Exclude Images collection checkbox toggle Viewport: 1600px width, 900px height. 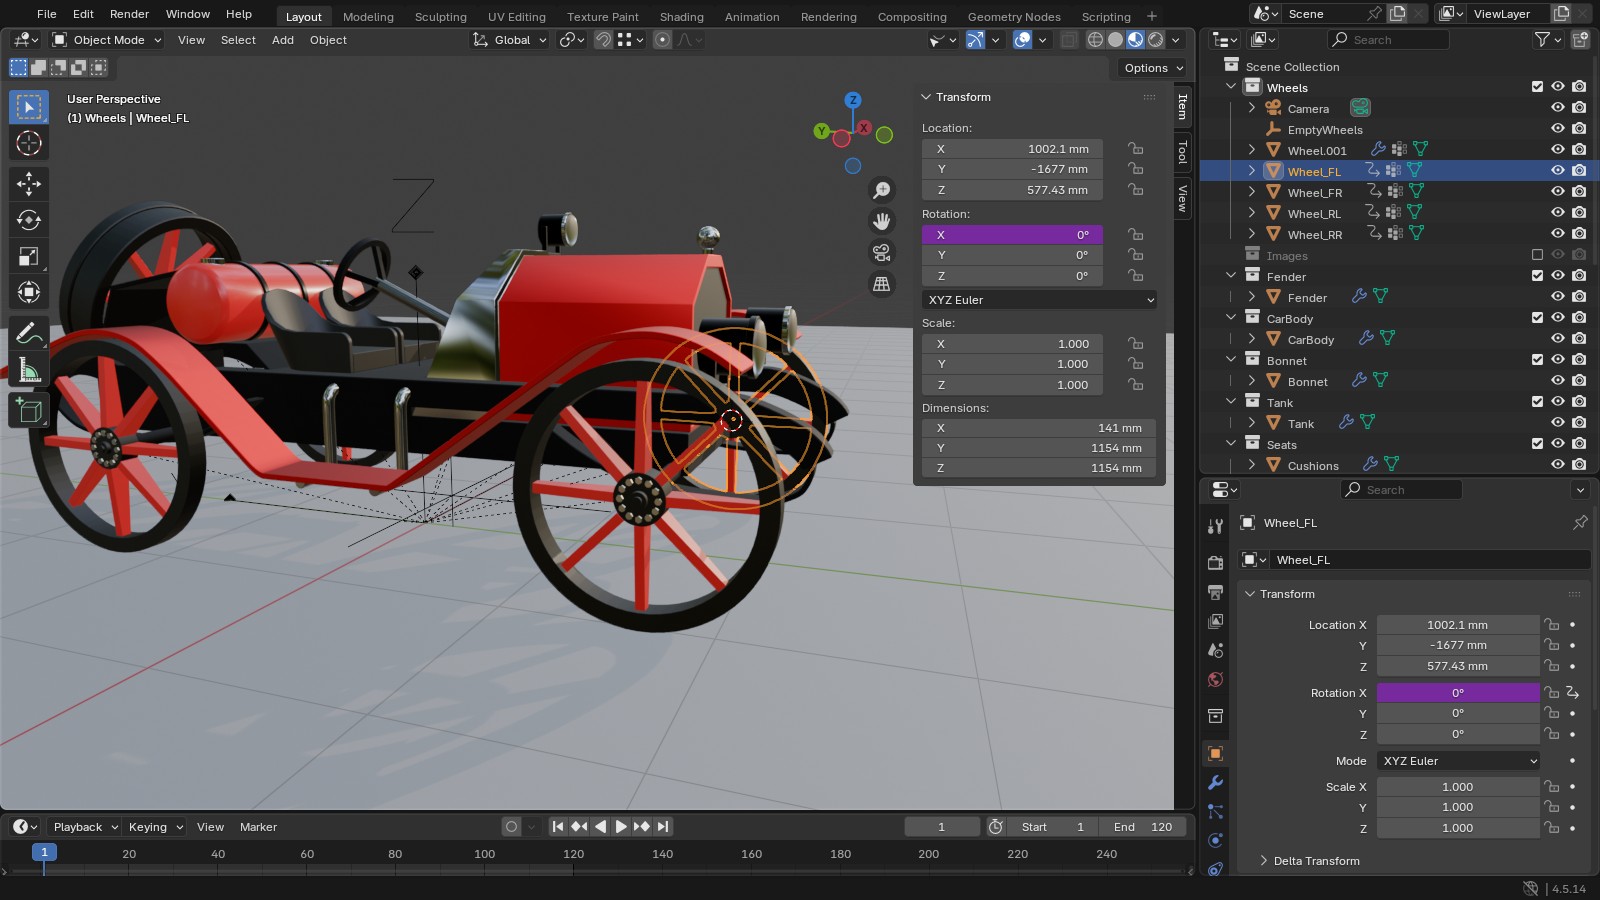tap(1537, 255)
